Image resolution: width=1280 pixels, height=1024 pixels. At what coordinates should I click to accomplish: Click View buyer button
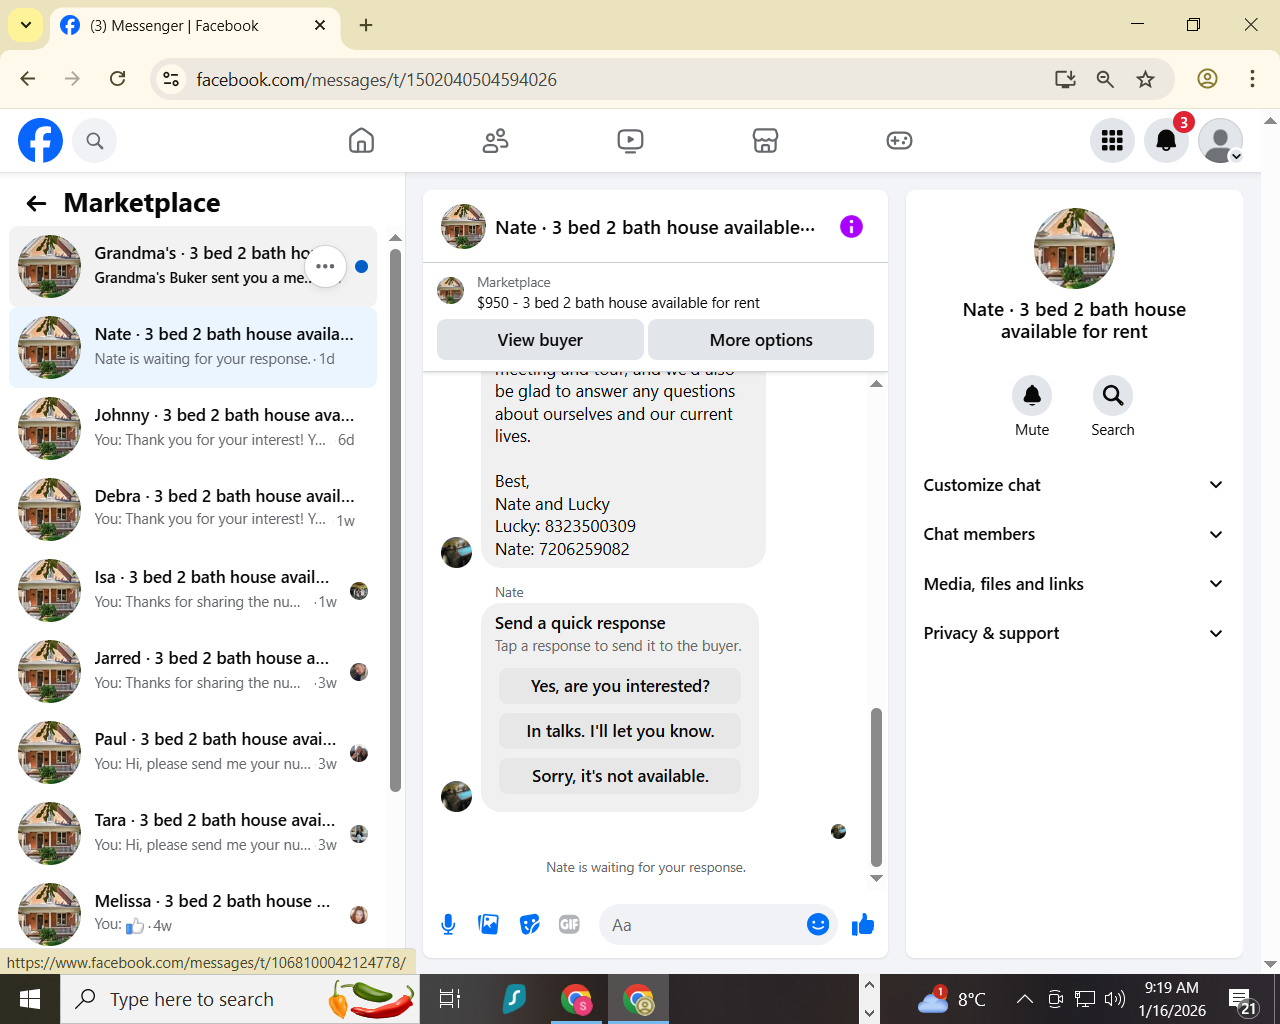click(x=540, y=340)
